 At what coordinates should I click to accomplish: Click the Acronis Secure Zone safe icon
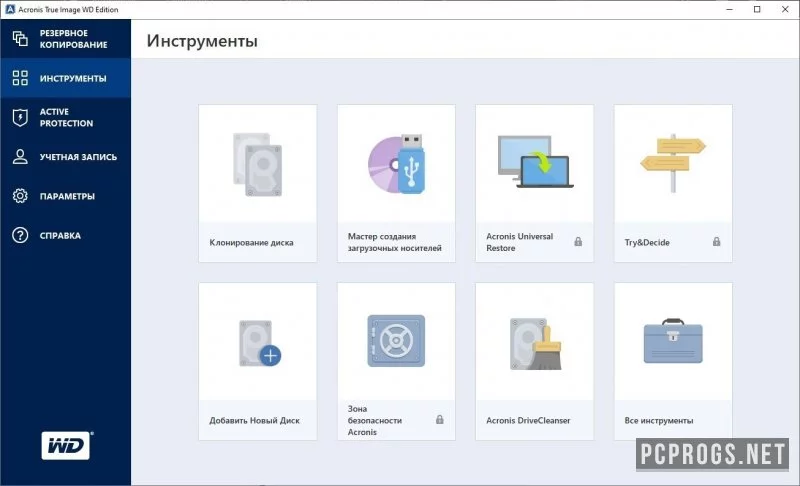tap(396, 341)
